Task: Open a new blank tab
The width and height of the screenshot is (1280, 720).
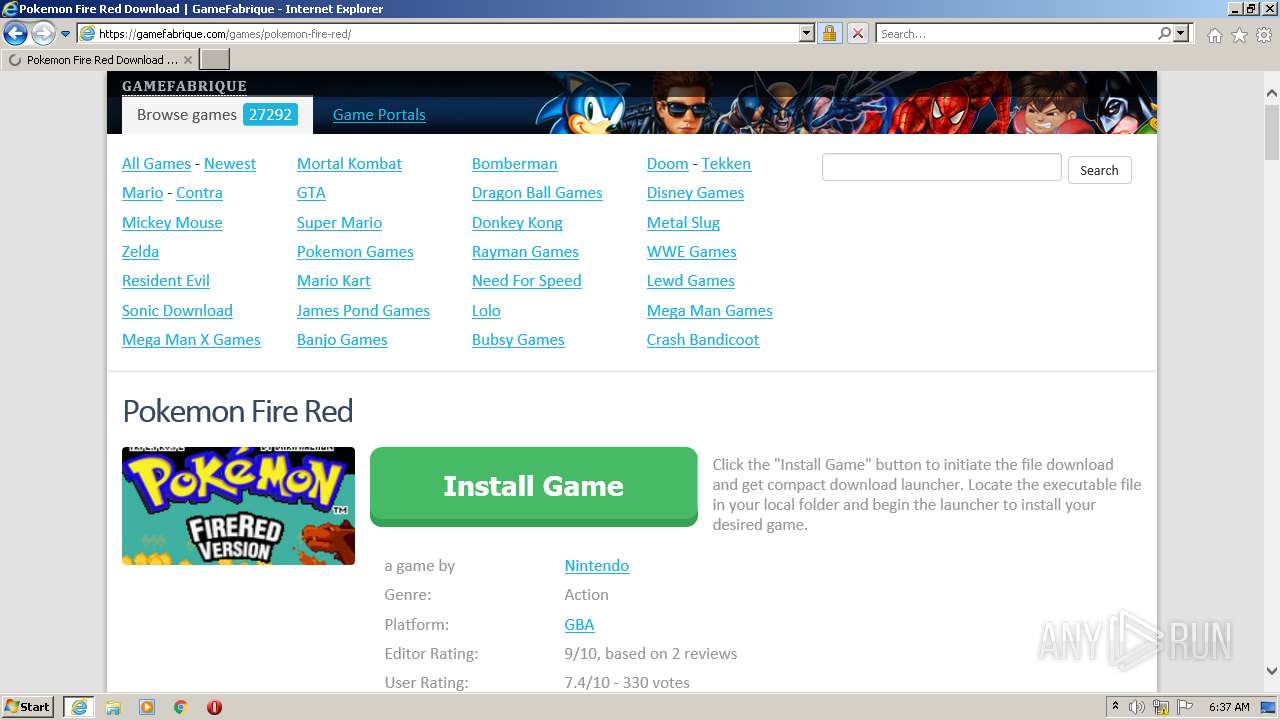Action: click(215, 59)
